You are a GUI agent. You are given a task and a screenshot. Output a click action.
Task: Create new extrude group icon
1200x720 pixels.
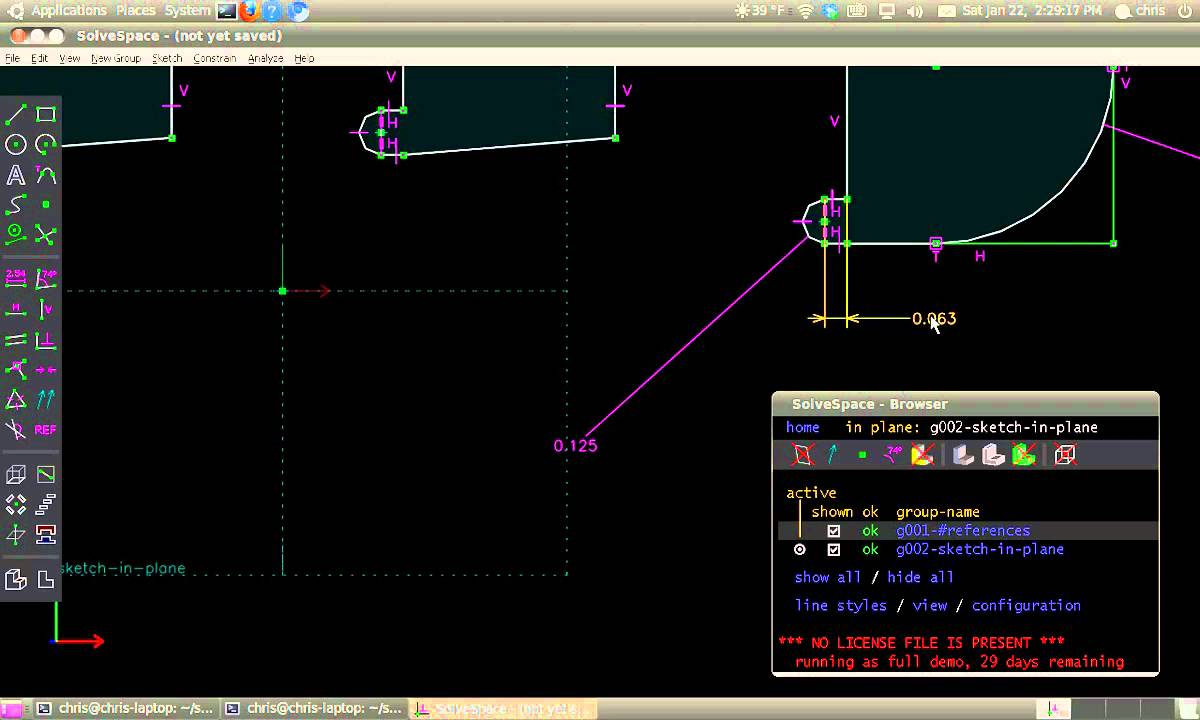tap(16, 475)
